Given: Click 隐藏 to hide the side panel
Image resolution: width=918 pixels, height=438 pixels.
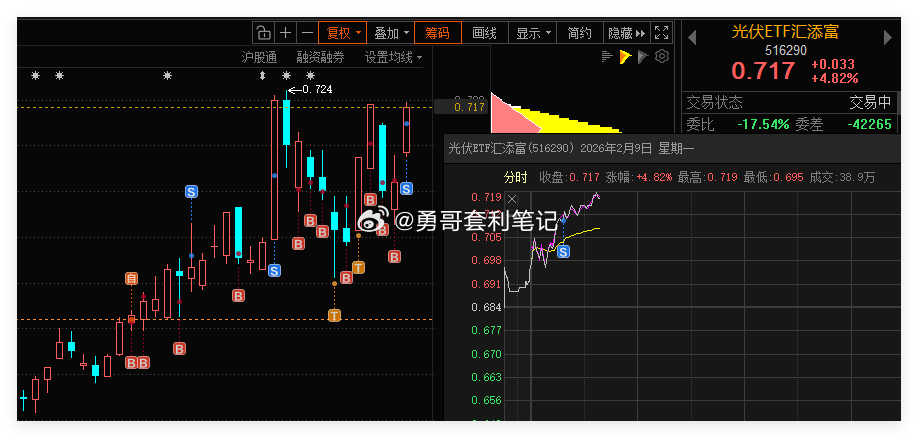Looking at the screenshot, I should tap(626, 33).
